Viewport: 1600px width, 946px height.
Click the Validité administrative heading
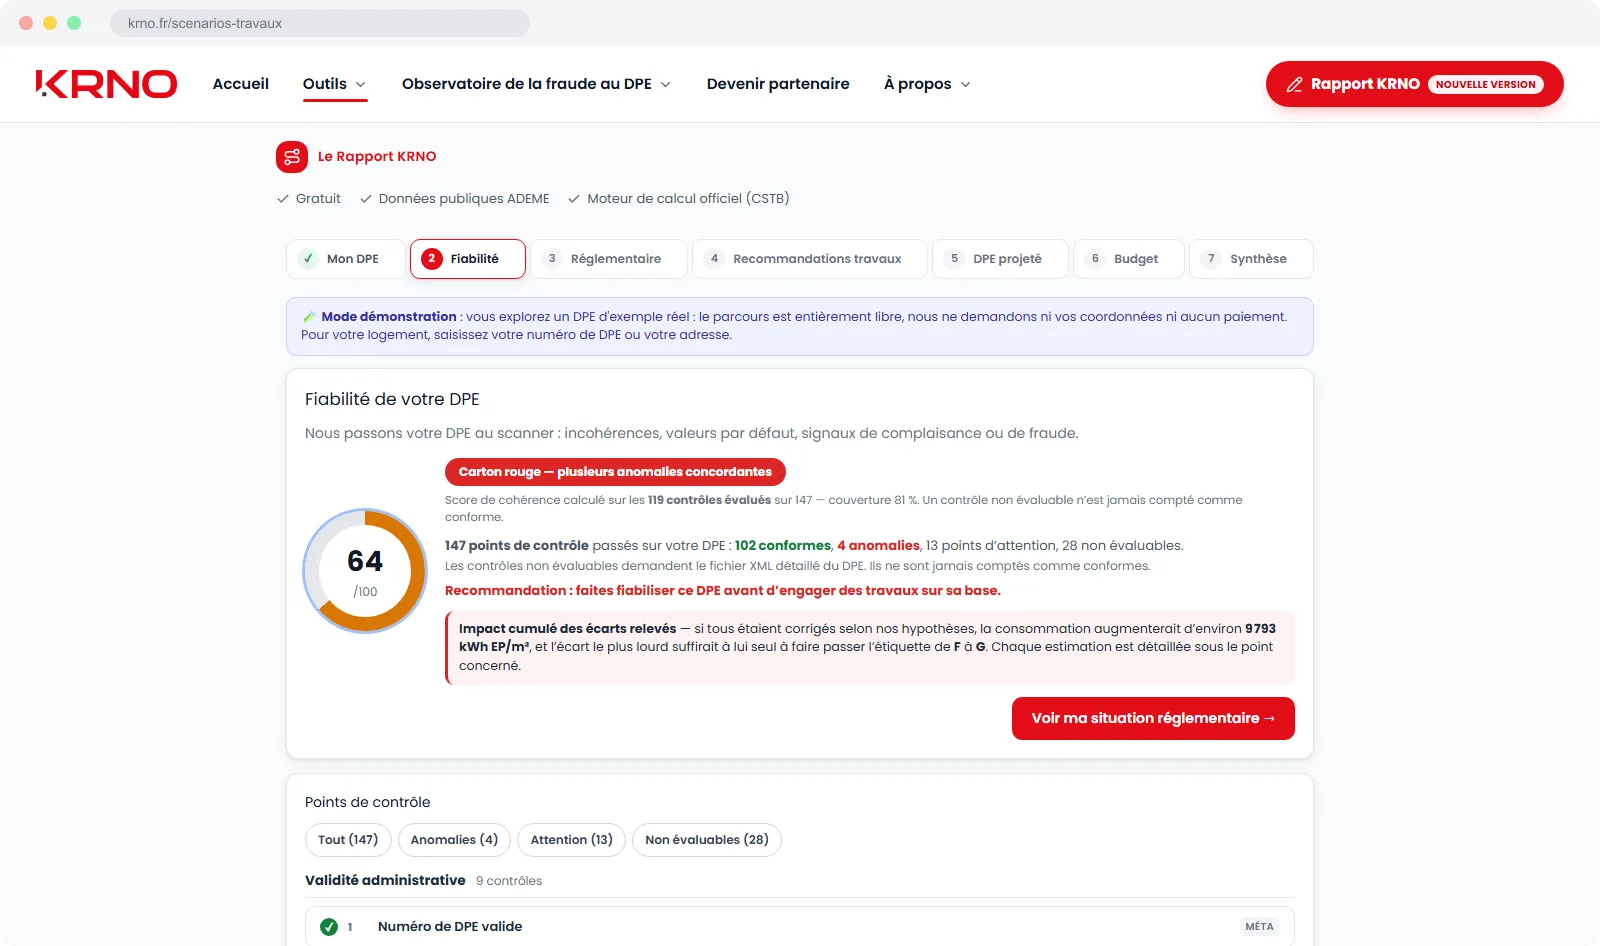tap(385, 881)
